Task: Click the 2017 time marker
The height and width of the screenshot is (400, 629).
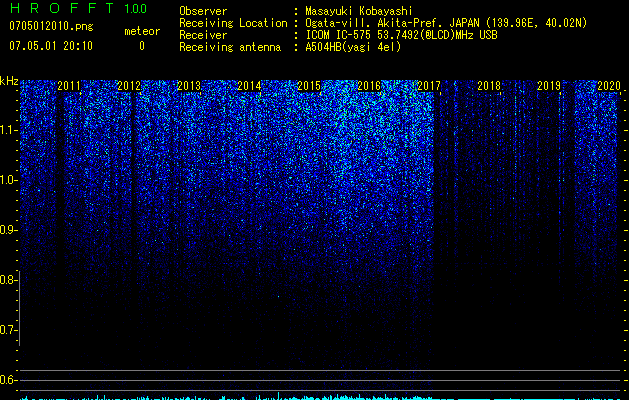Action: coord(429,86)
